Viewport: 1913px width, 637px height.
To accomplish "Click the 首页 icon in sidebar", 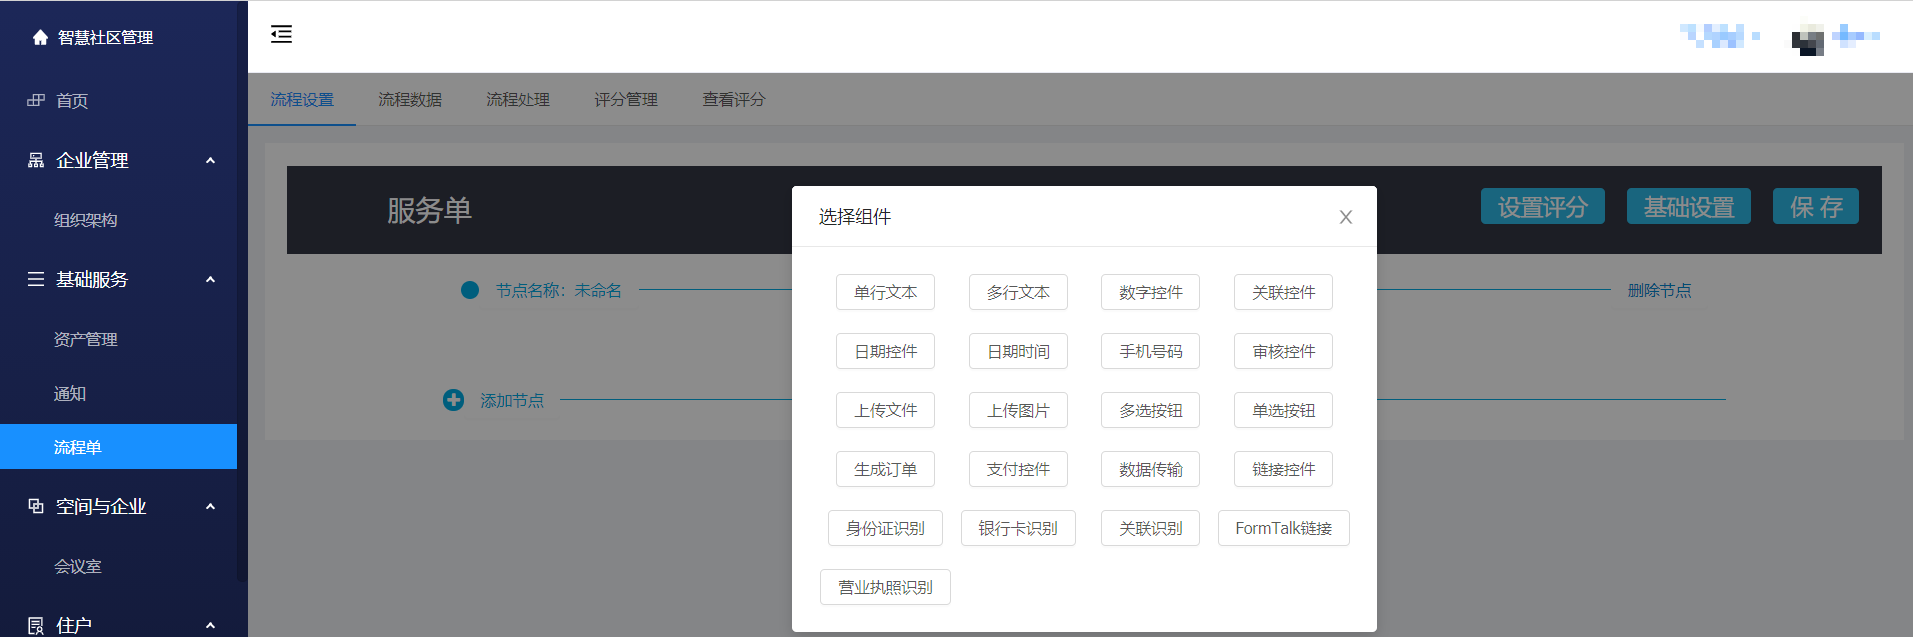I will tap(36, 100).
